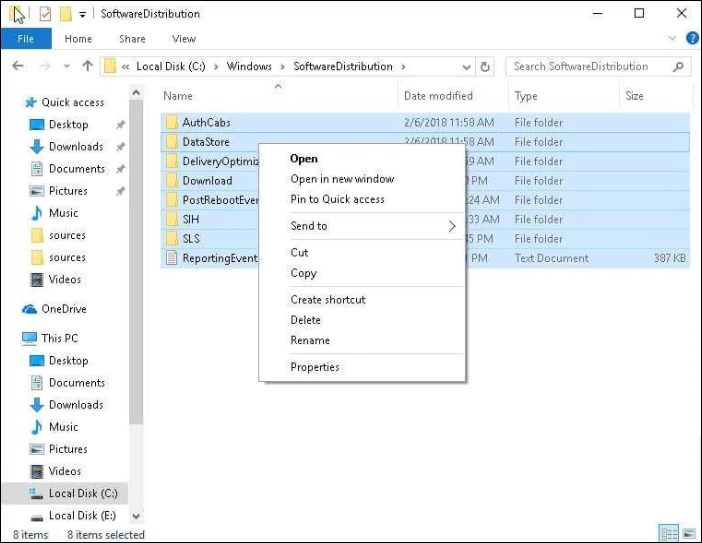Click the Up one level arrow icon
This screenshot has width=702, height=543.
pos(87,67)
